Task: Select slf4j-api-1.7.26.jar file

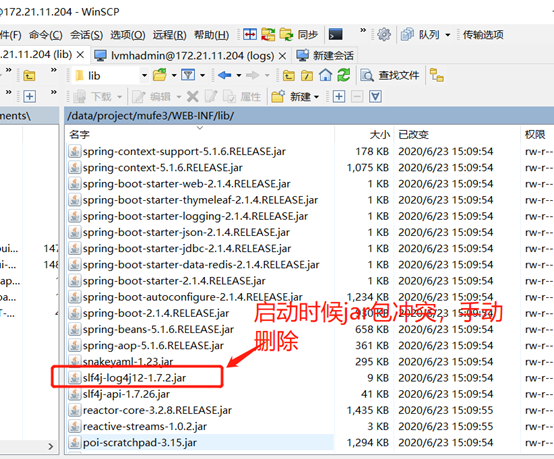Action: (126, 394)
